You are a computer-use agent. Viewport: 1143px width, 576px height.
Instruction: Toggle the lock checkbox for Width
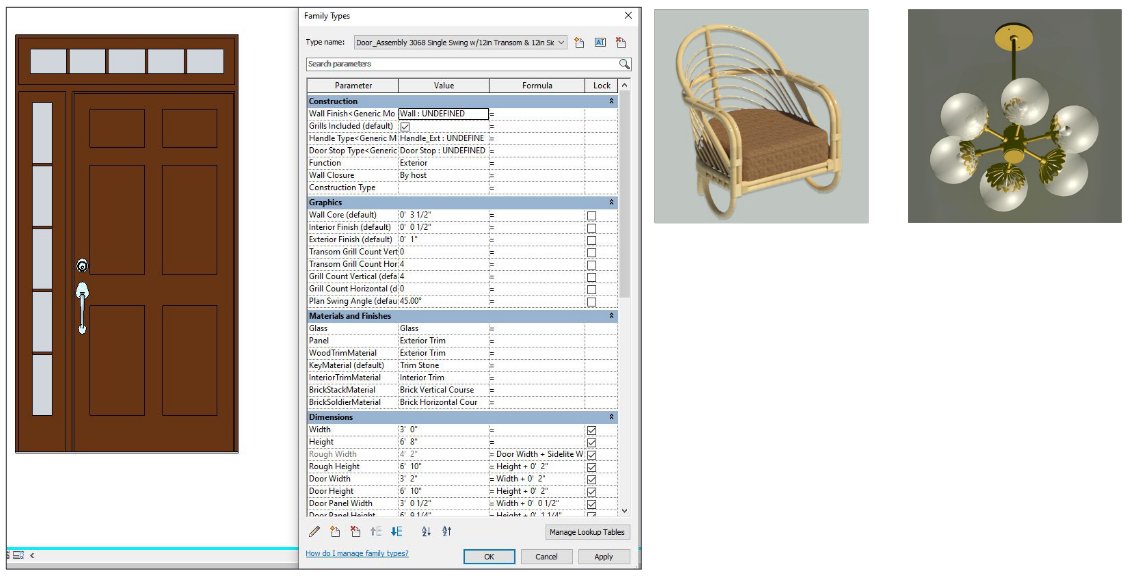[592, 430]
